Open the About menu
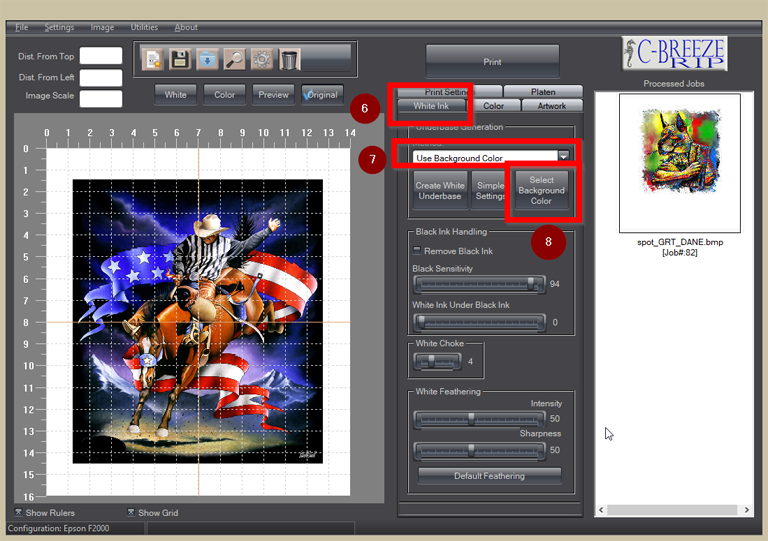Screen dimensions: 768x541 point(186,27)
